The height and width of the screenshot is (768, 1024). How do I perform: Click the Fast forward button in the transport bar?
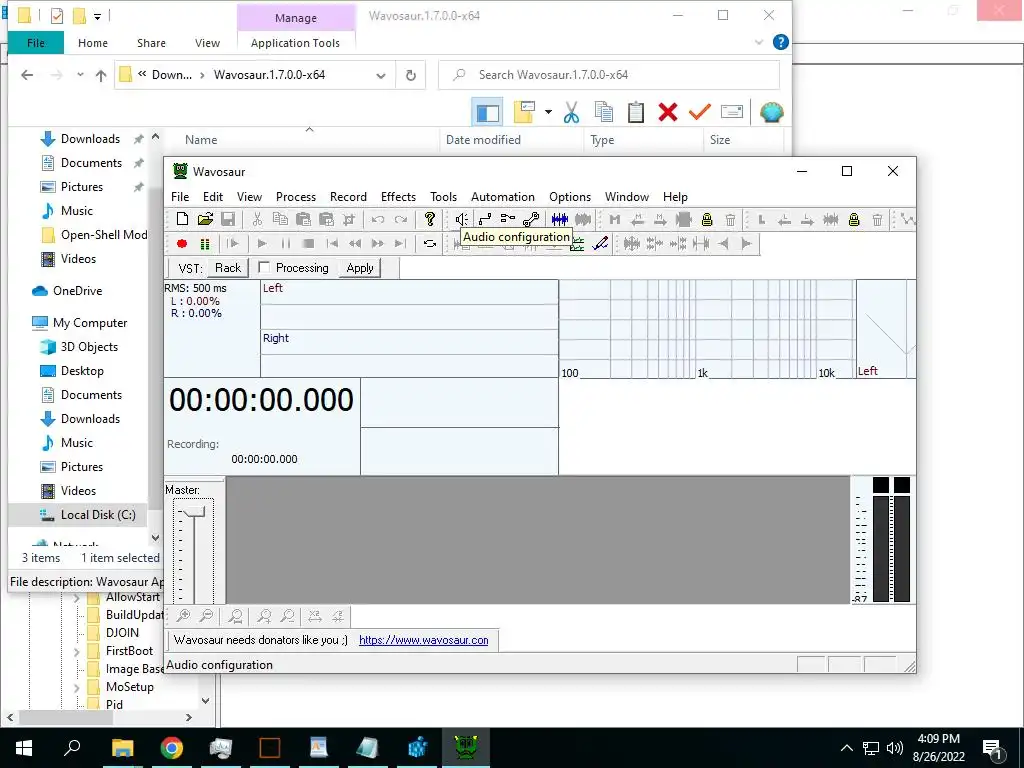tap(377, 244)
